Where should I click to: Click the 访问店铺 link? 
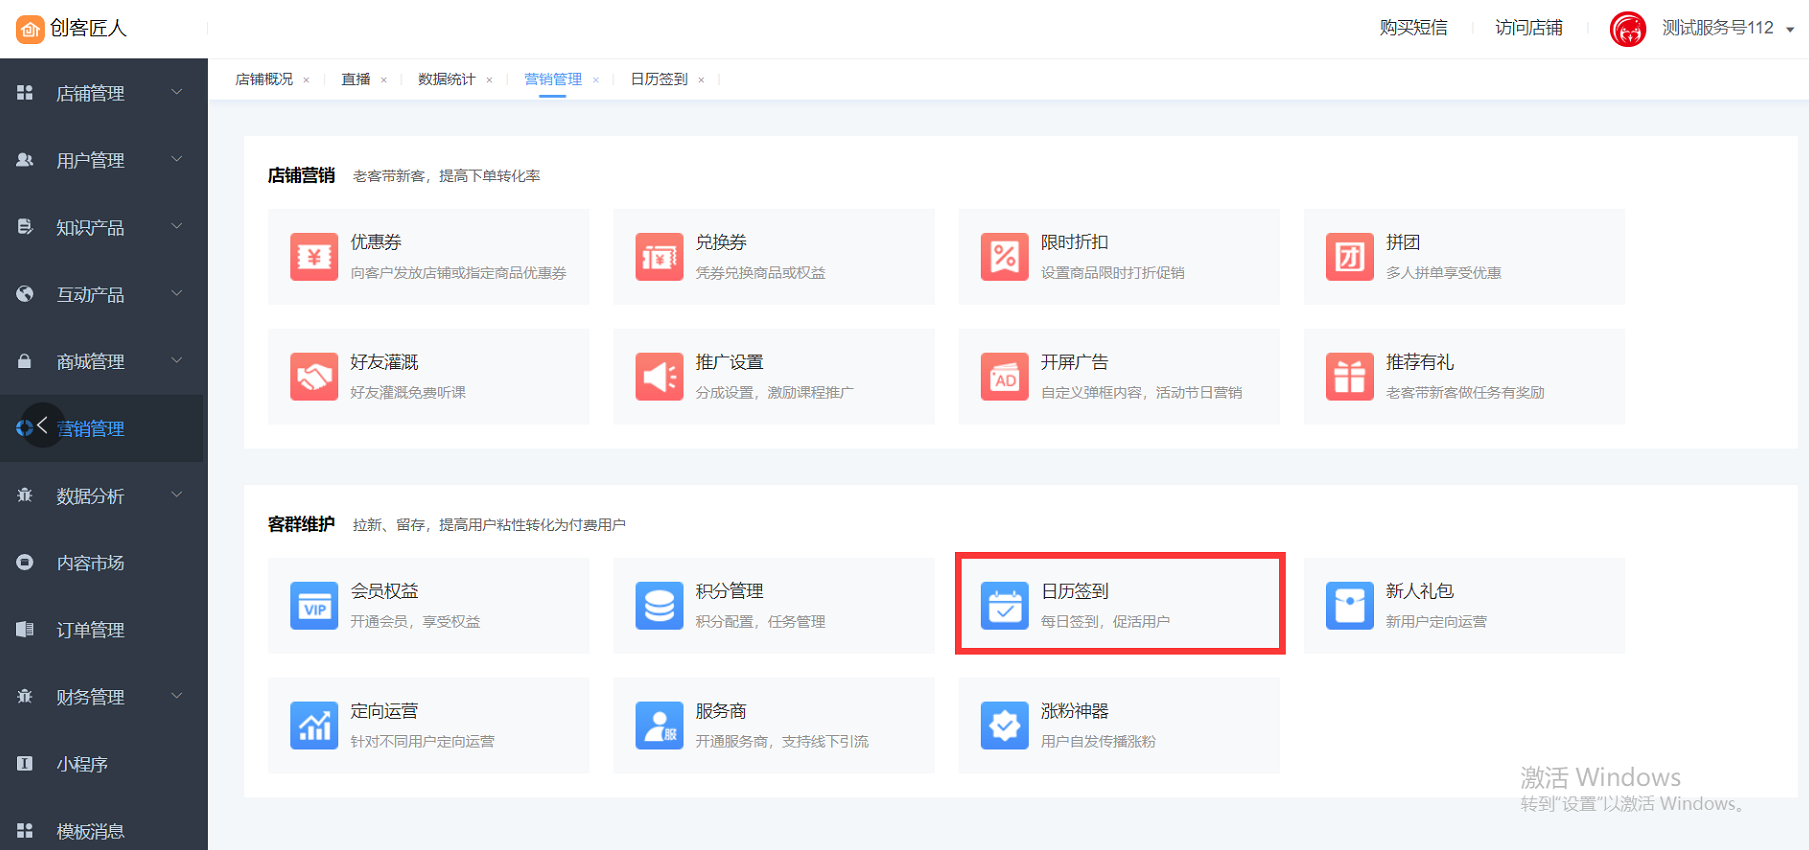(1528, 28)
